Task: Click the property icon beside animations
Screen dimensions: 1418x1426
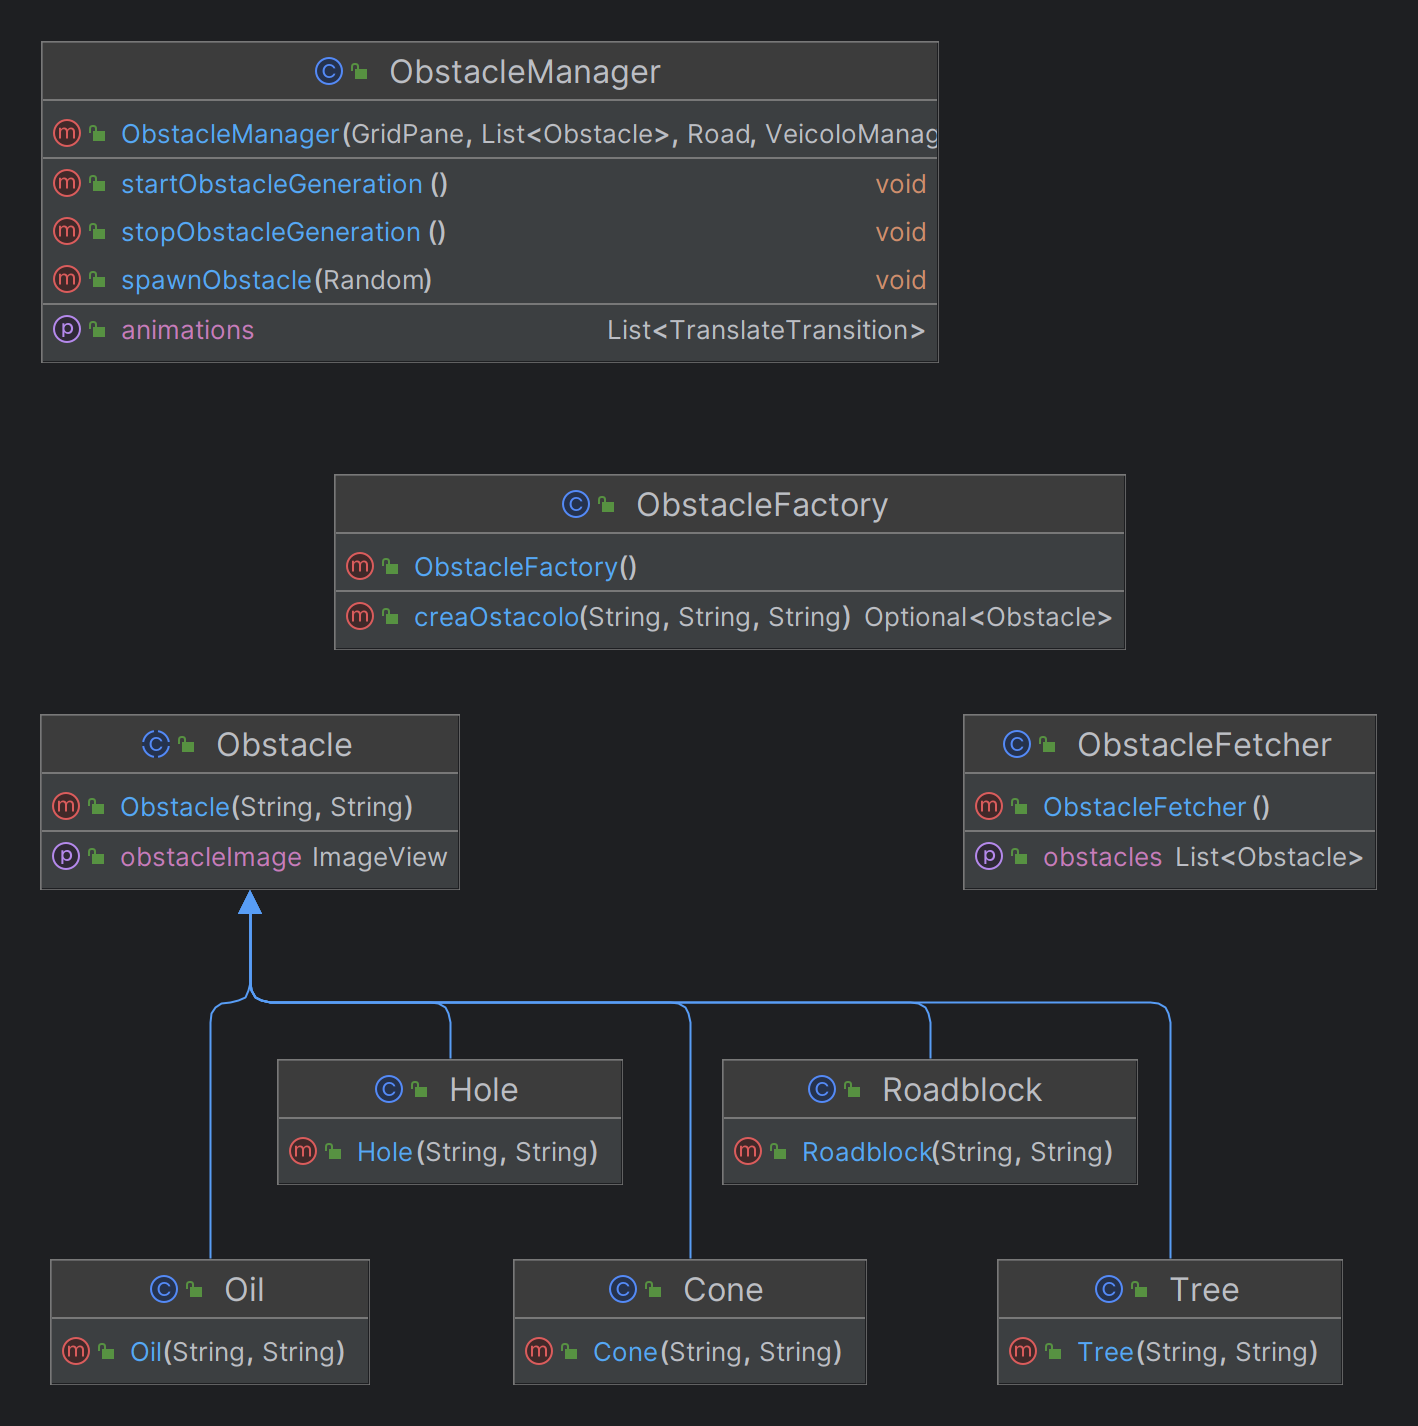Action: click(67, 329)
